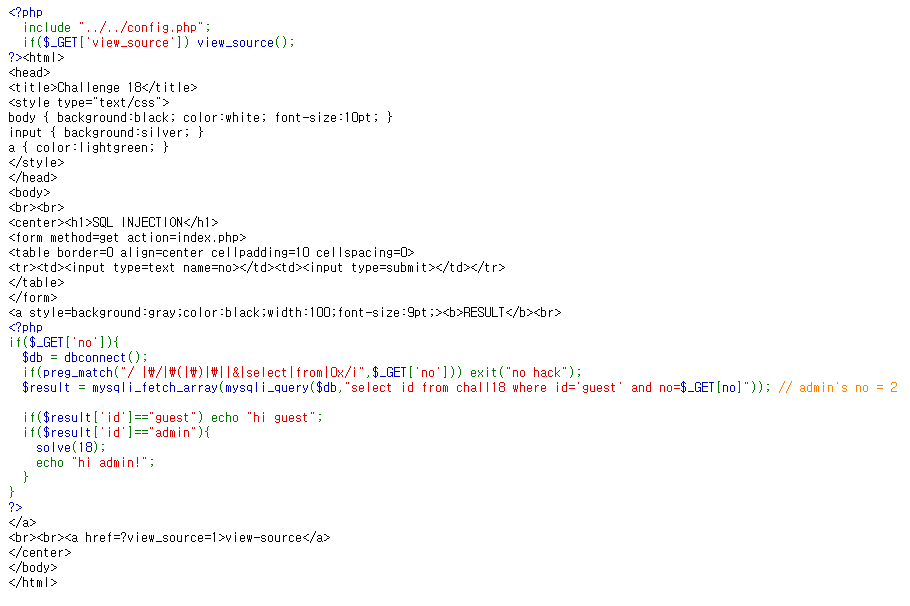
Task: Click the orange admin's no = 2 comment
Action: (x=838, y=388)
